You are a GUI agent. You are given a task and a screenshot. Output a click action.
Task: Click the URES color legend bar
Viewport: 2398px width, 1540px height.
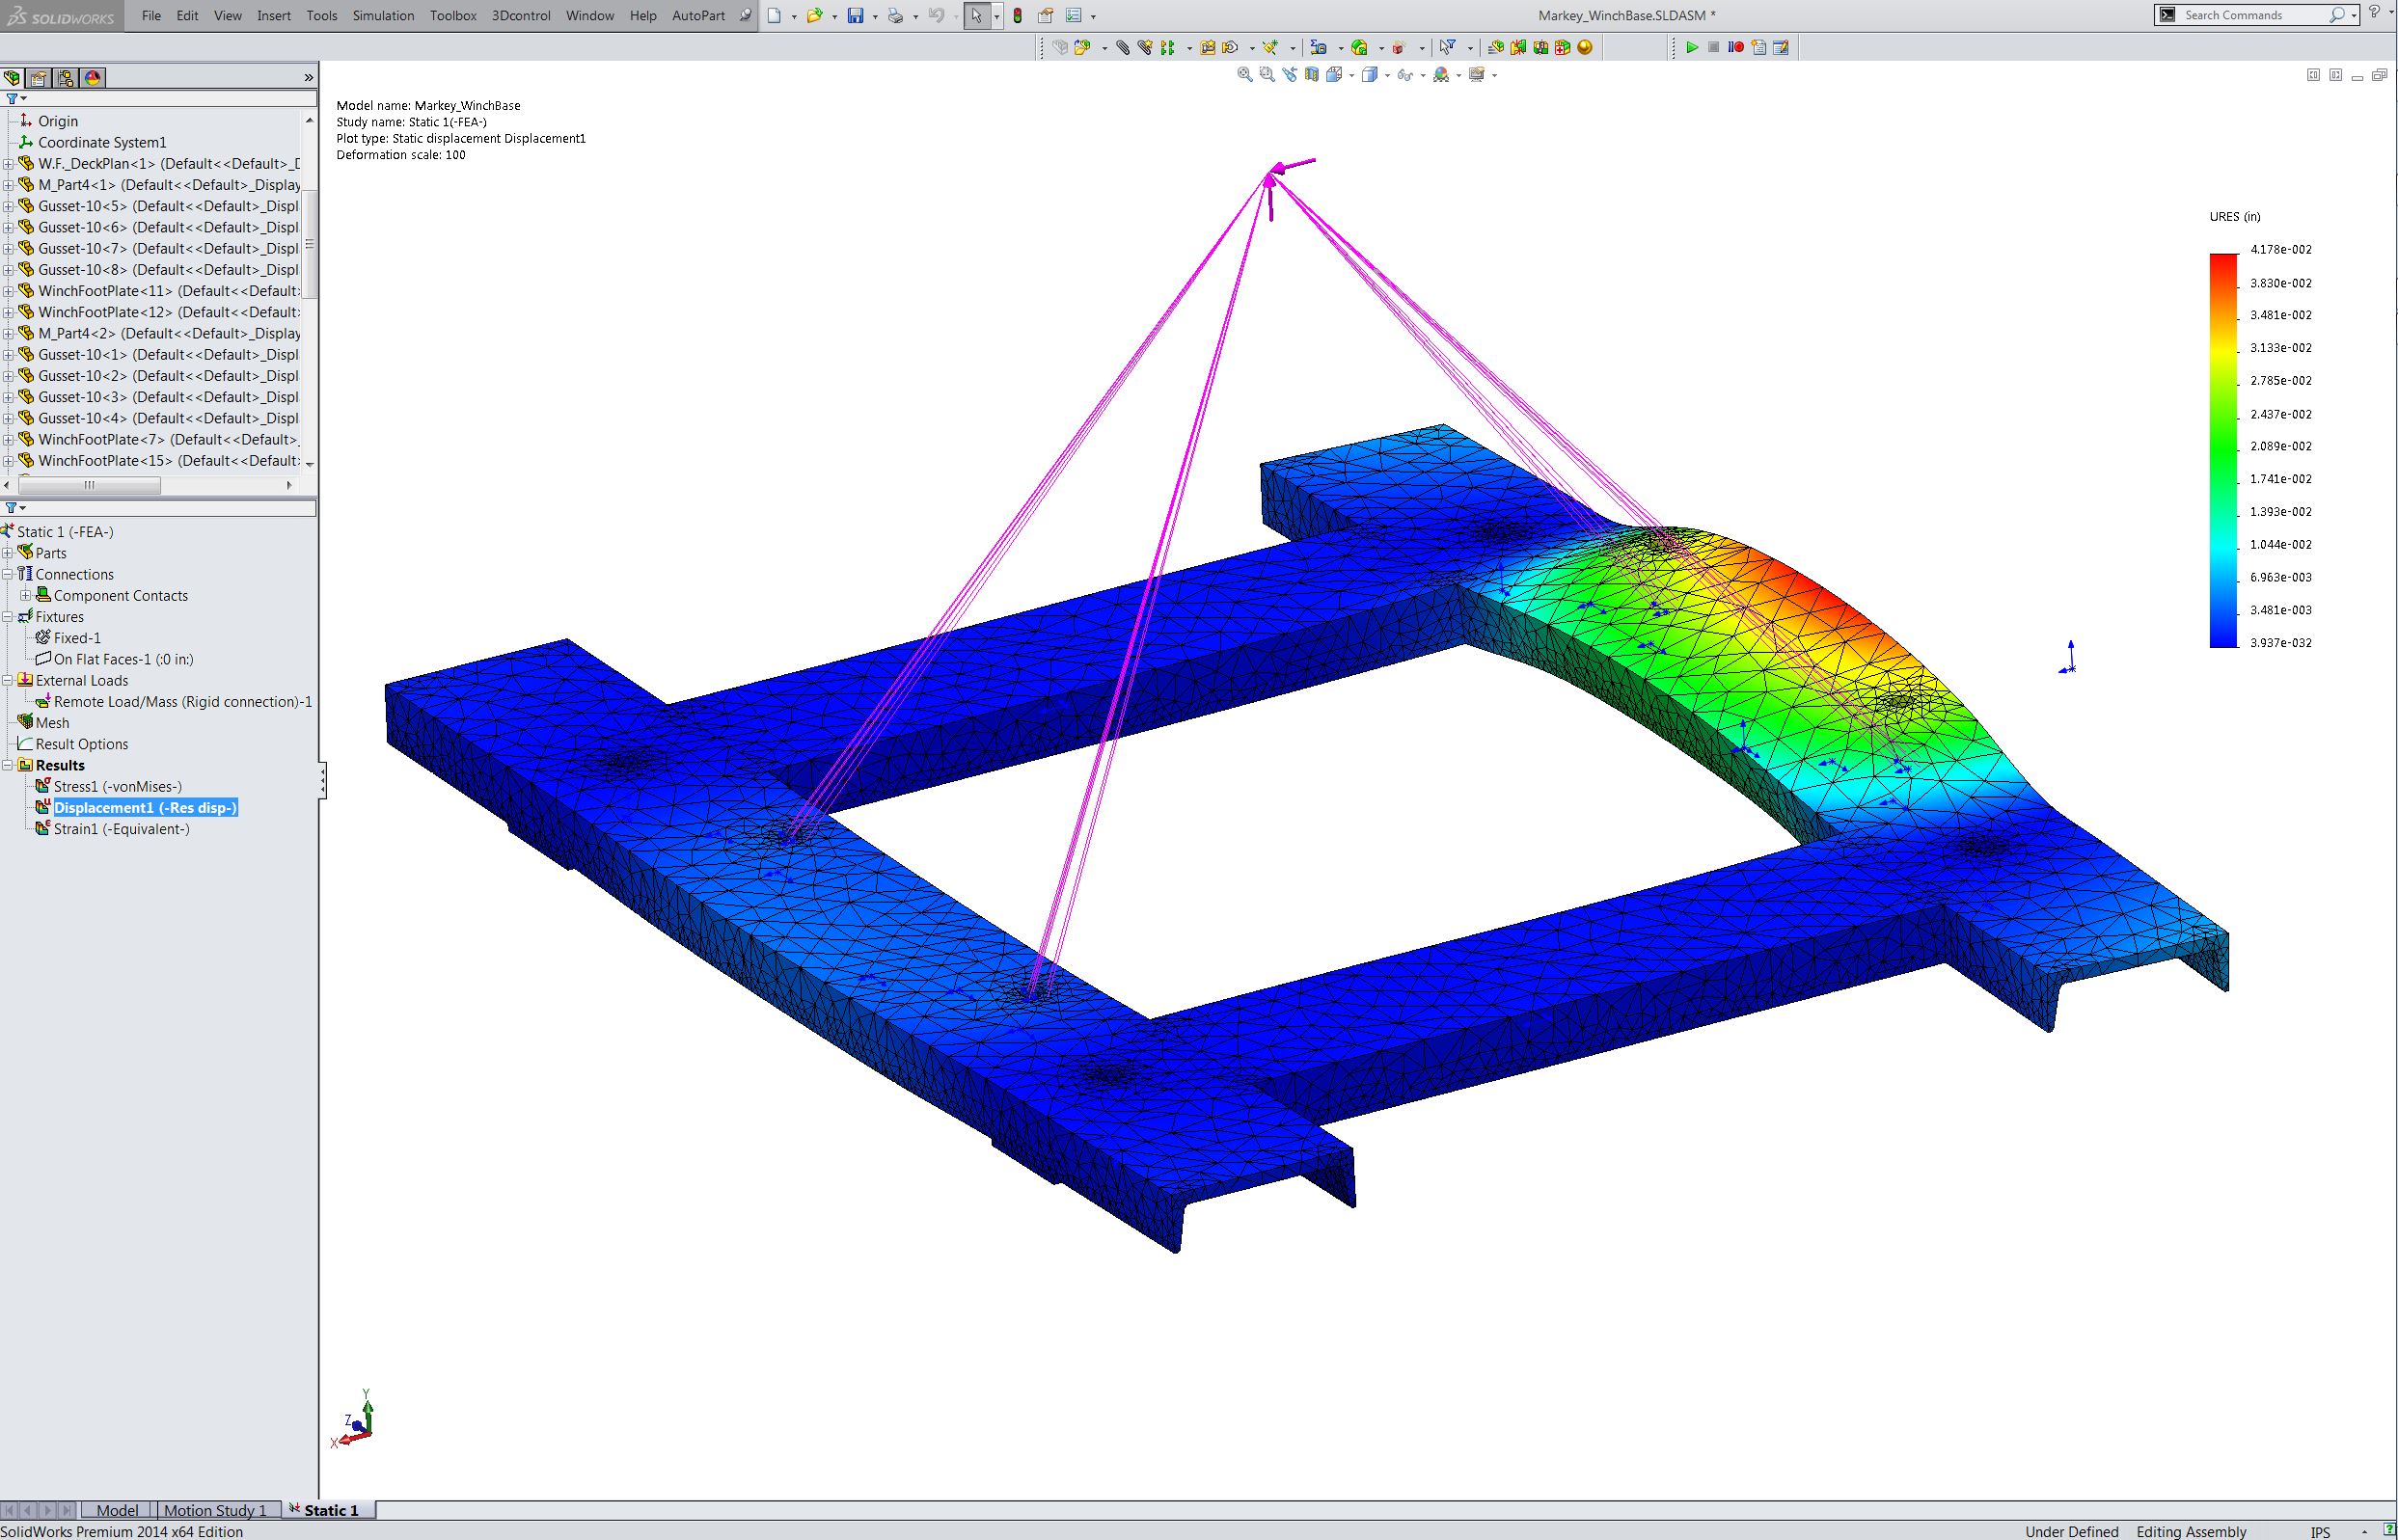click(x=2223, y=450)
